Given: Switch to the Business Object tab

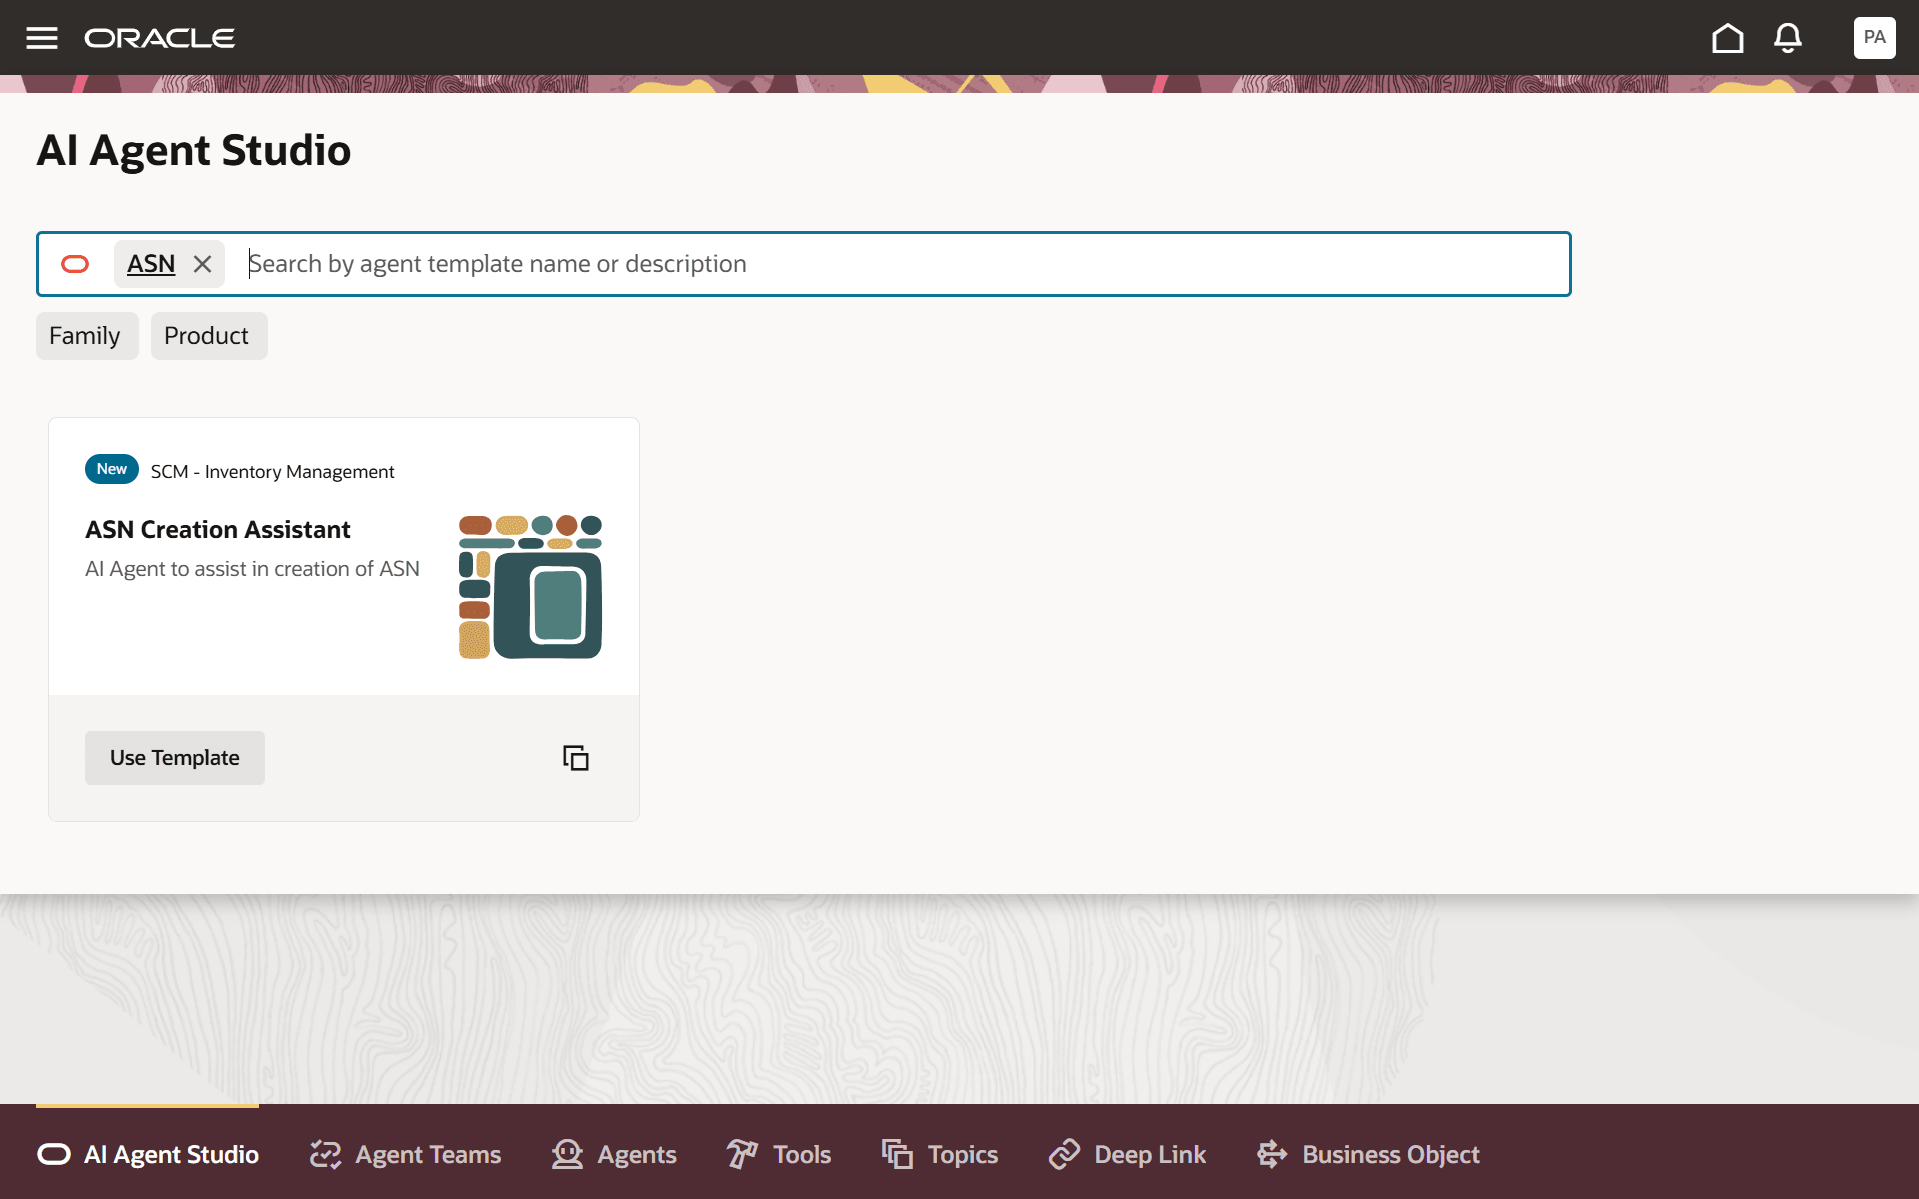Looking at the screenshot, I should (x=1368, y=1154).
